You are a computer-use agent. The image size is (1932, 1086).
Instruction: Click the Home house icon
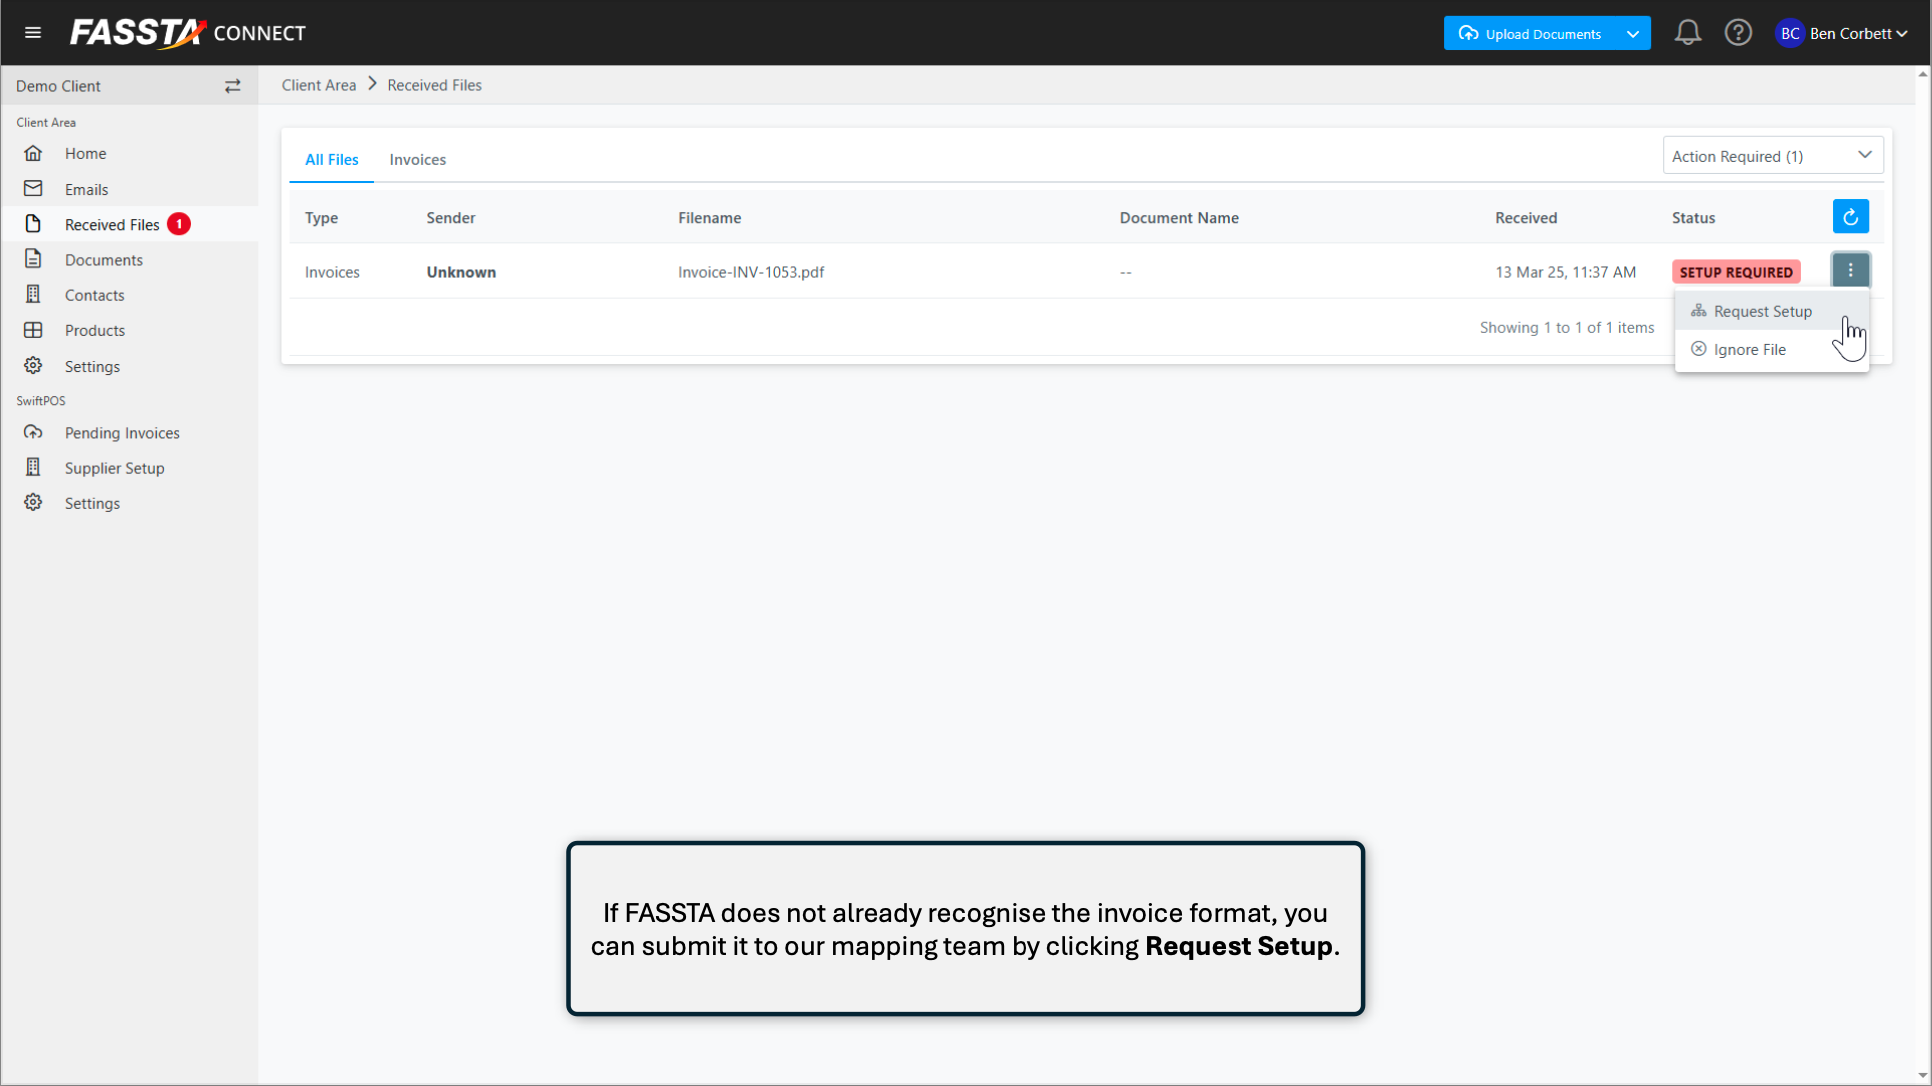pyautogui.click(x=33, y=153)
